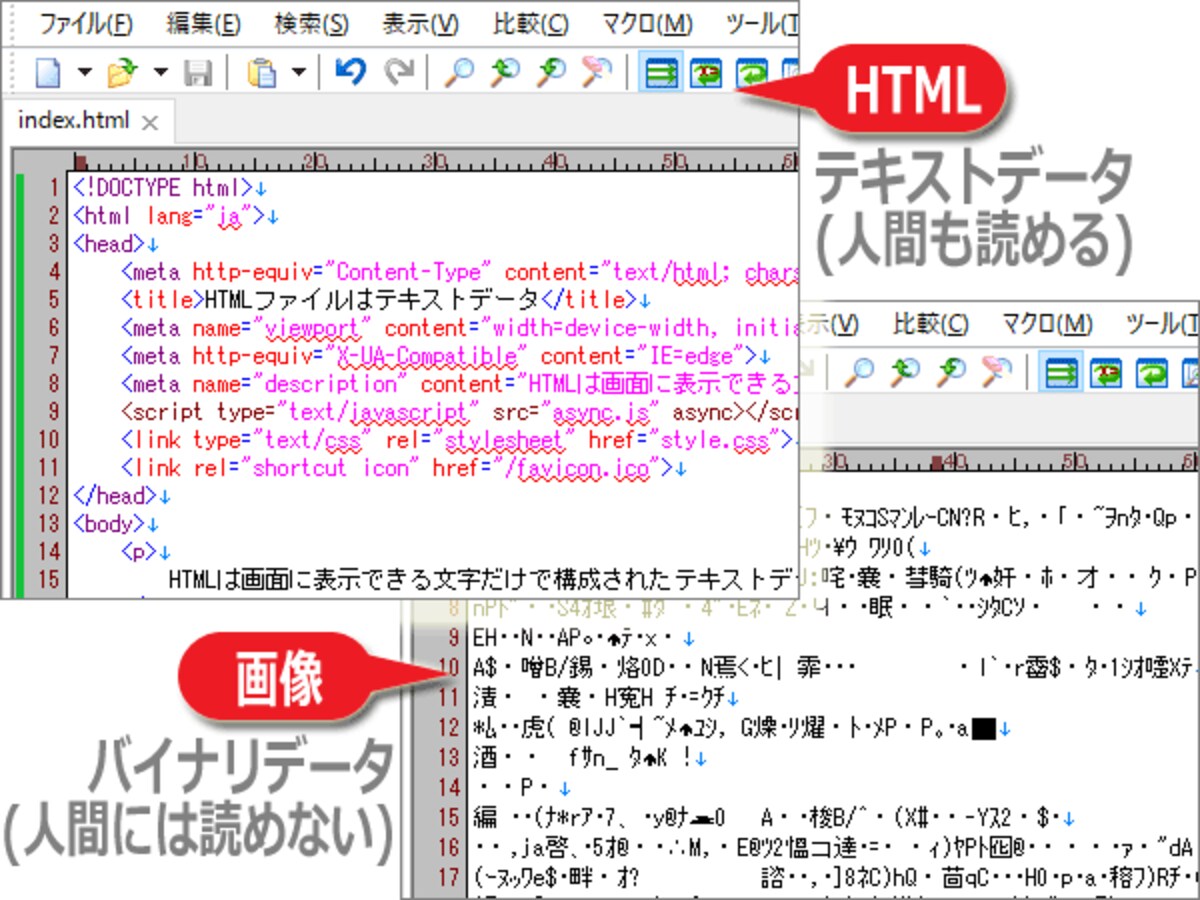
Task: Click binary line 10 starting with A$
Action: click(x=833, y=666)
